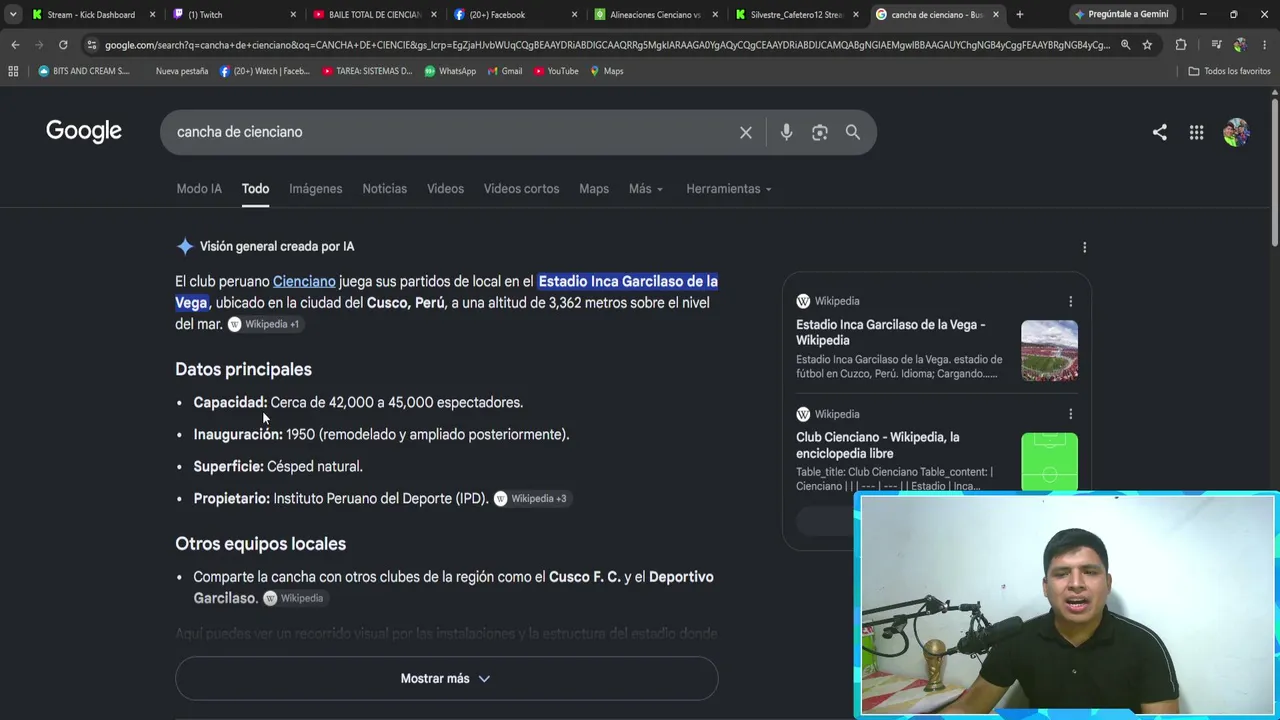Open Google Lens image search icon

pyautogui.click(x=820, y=132)
